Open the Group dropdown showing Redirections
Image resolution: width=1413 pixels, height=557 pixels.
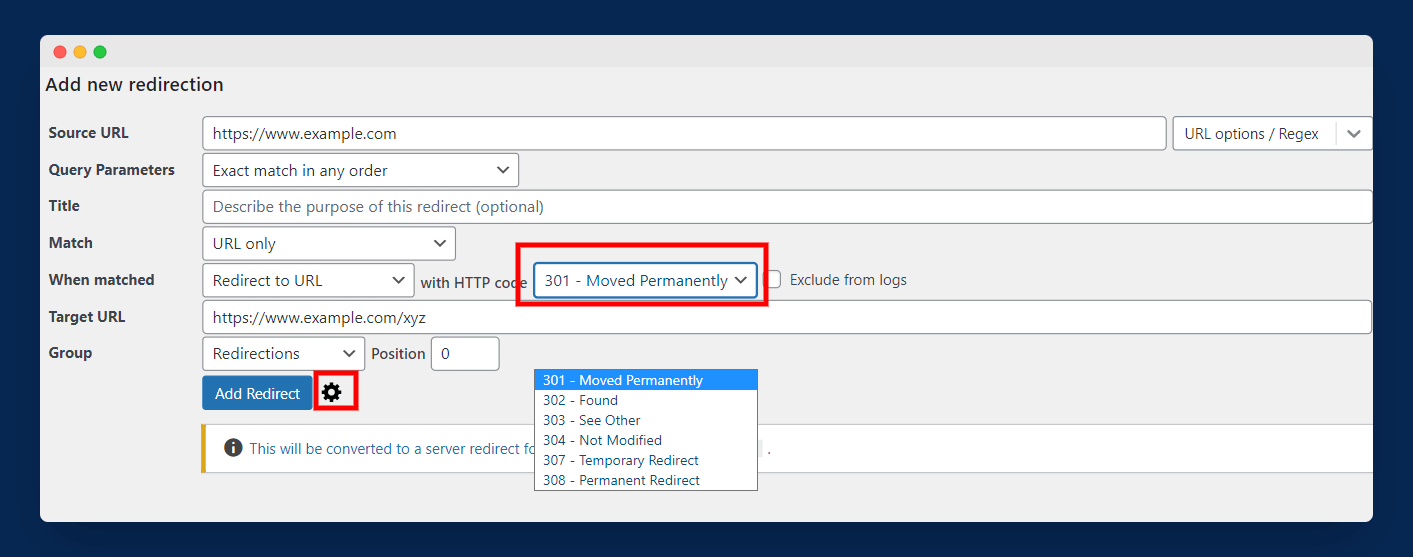(x=283, y=353)
